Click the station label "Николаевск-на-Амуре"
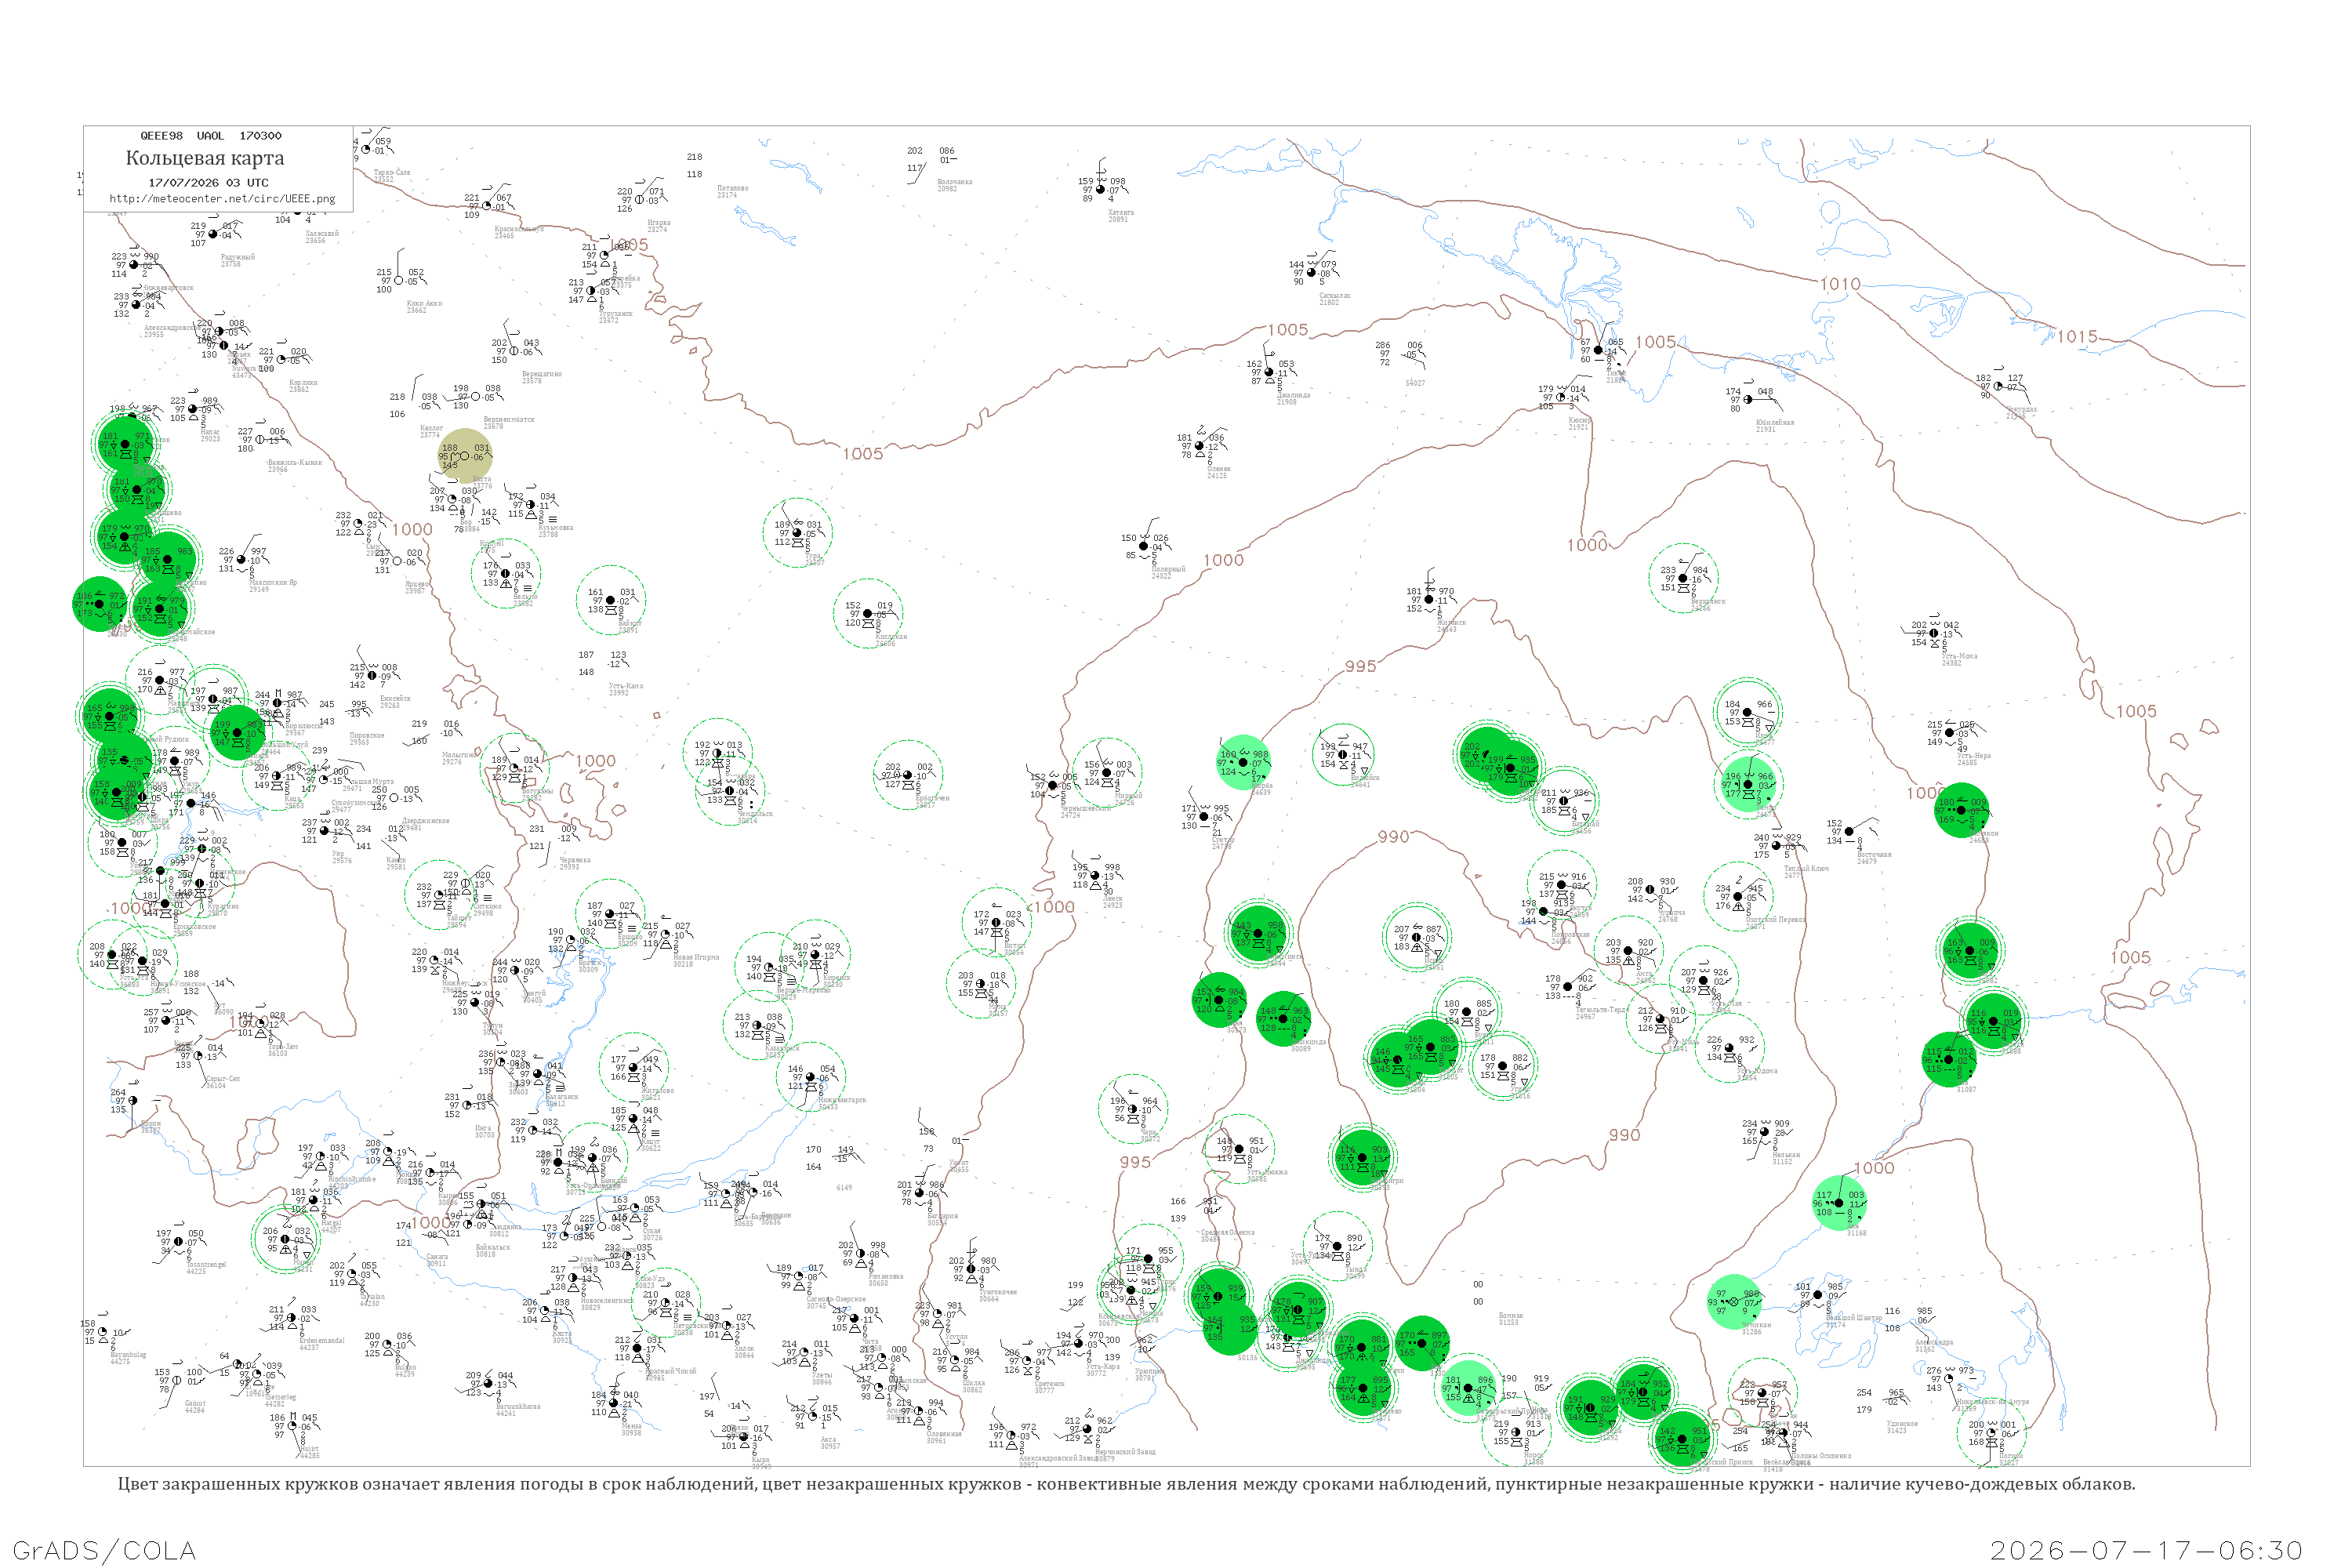 click(x=1991, y=1402)
